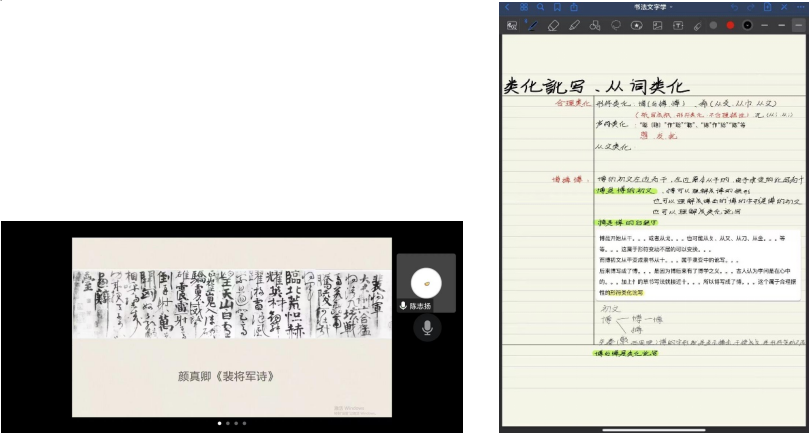Select the Highlighter tool

click(574, 25)
